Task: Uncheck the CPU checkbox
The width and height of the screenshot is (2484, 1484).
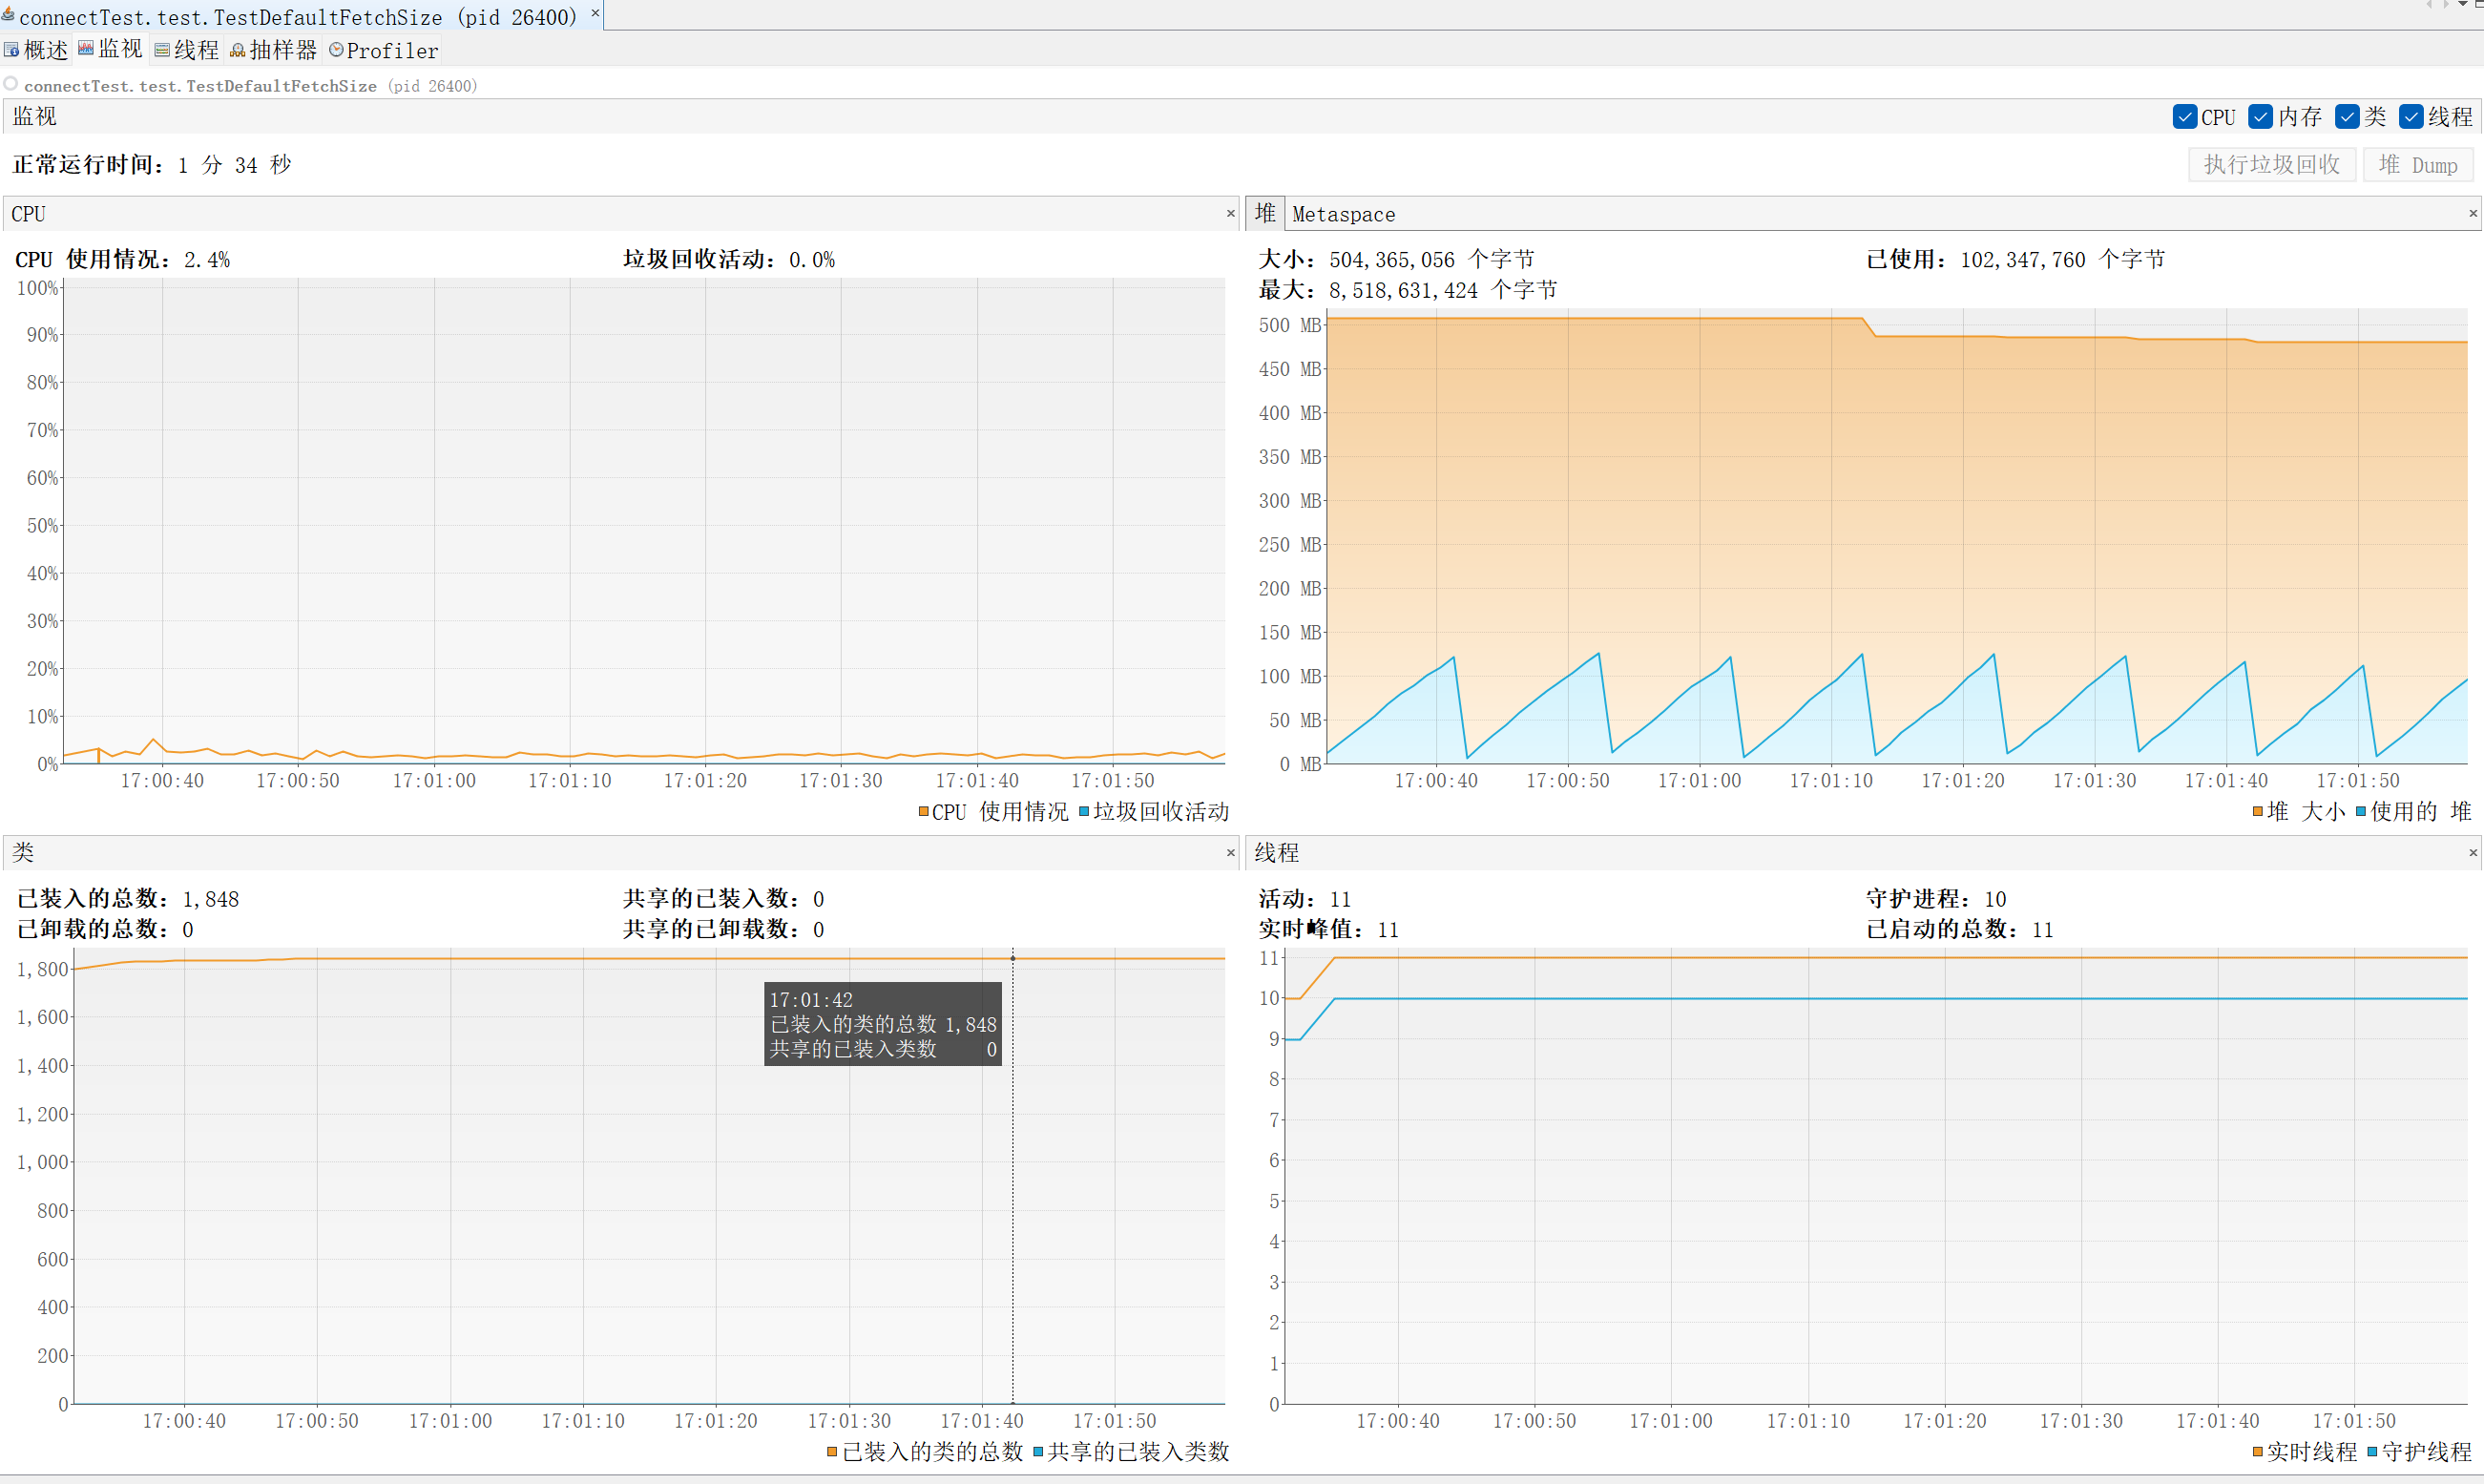Action: (2184, 117)
